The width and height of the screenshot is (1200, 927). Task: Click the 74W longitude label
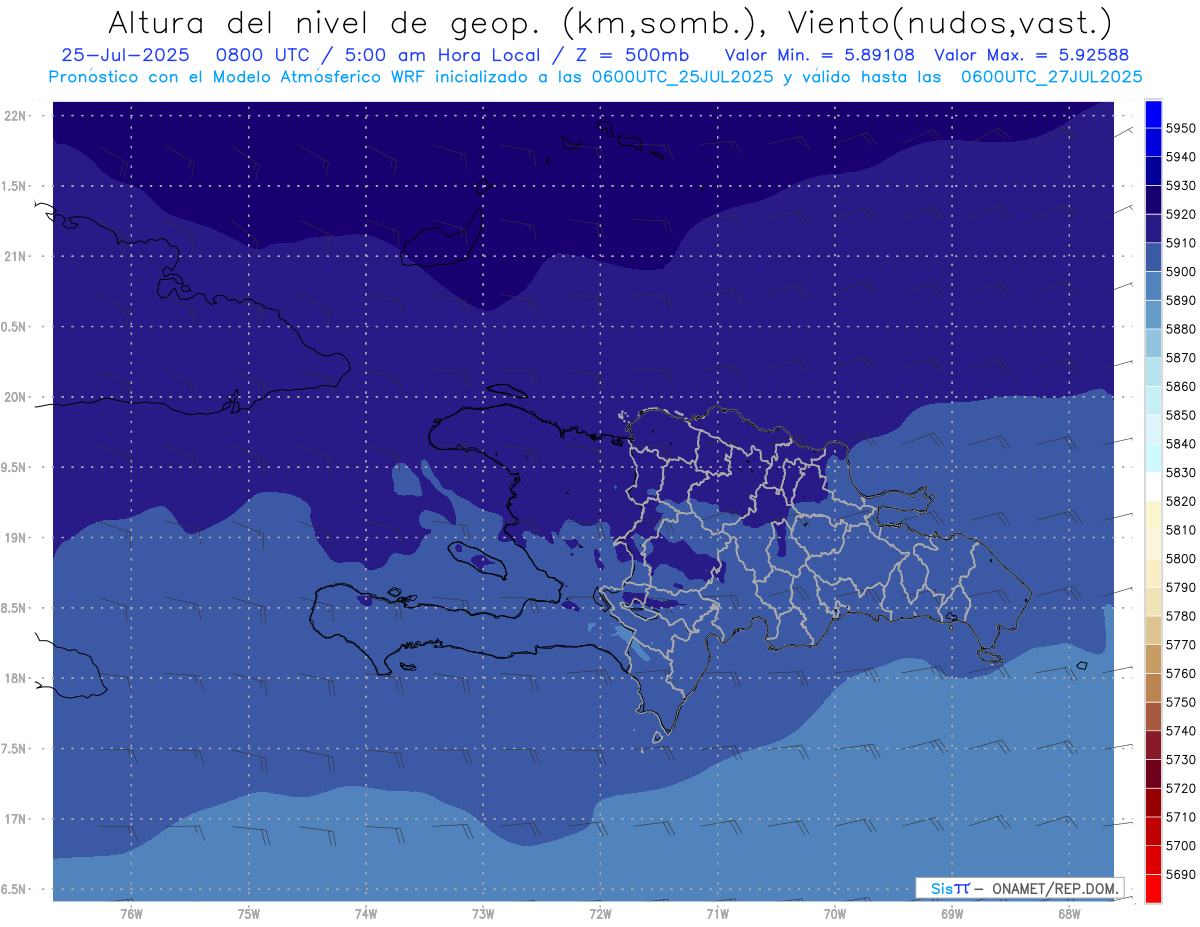pyautogui.click(x=366, y=914)
